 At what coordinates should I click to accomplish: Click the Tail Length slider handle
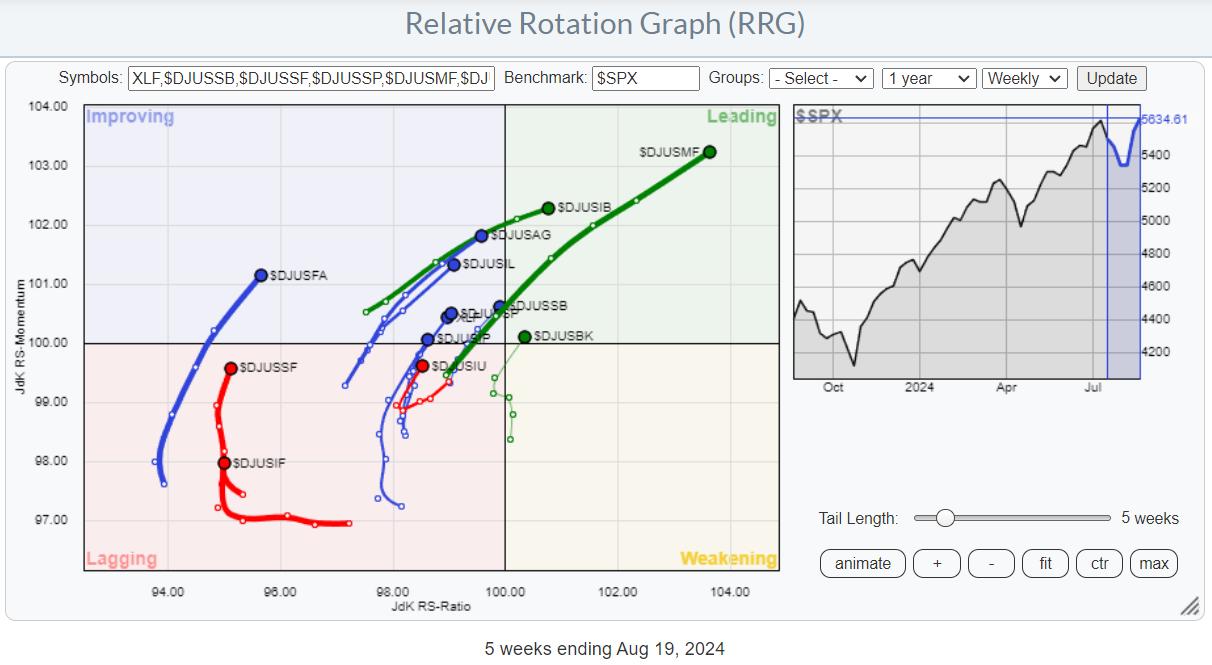point(945,518)
